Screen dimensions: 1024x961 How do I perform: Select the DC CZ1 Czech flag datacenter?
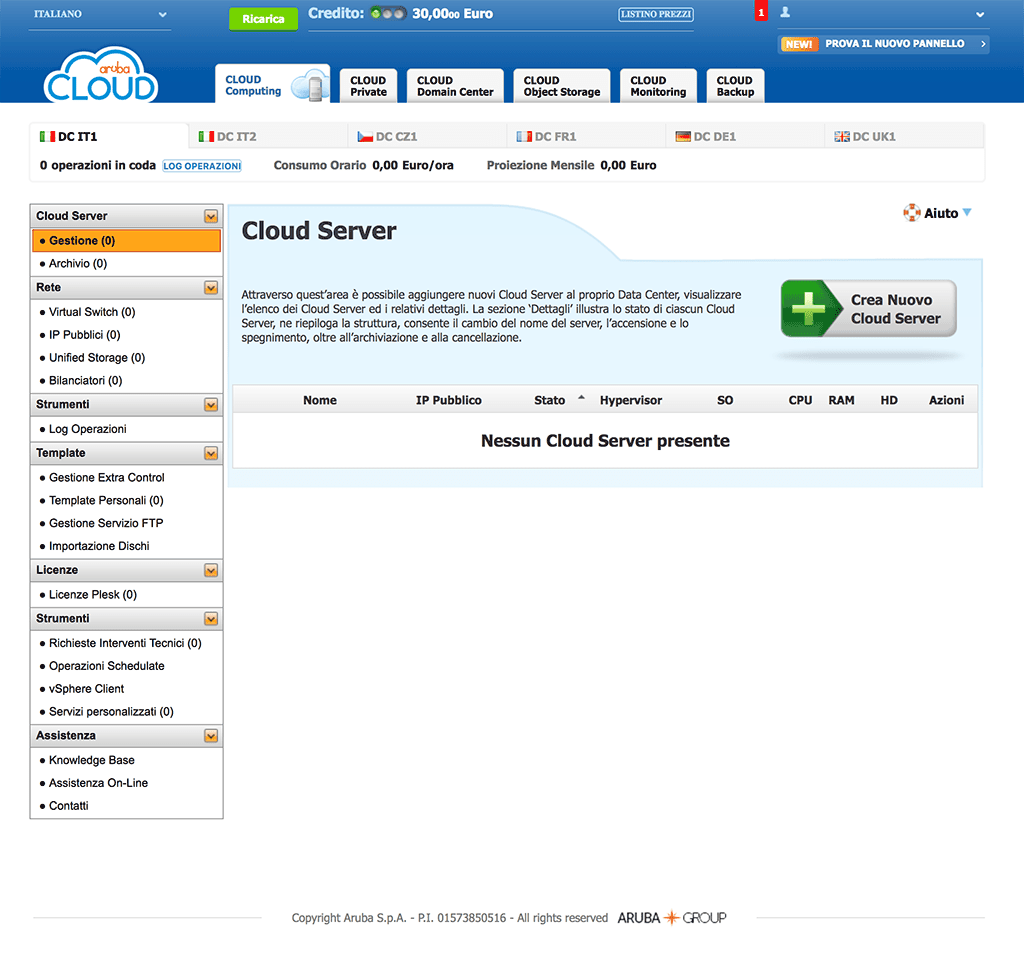(387, 136)
